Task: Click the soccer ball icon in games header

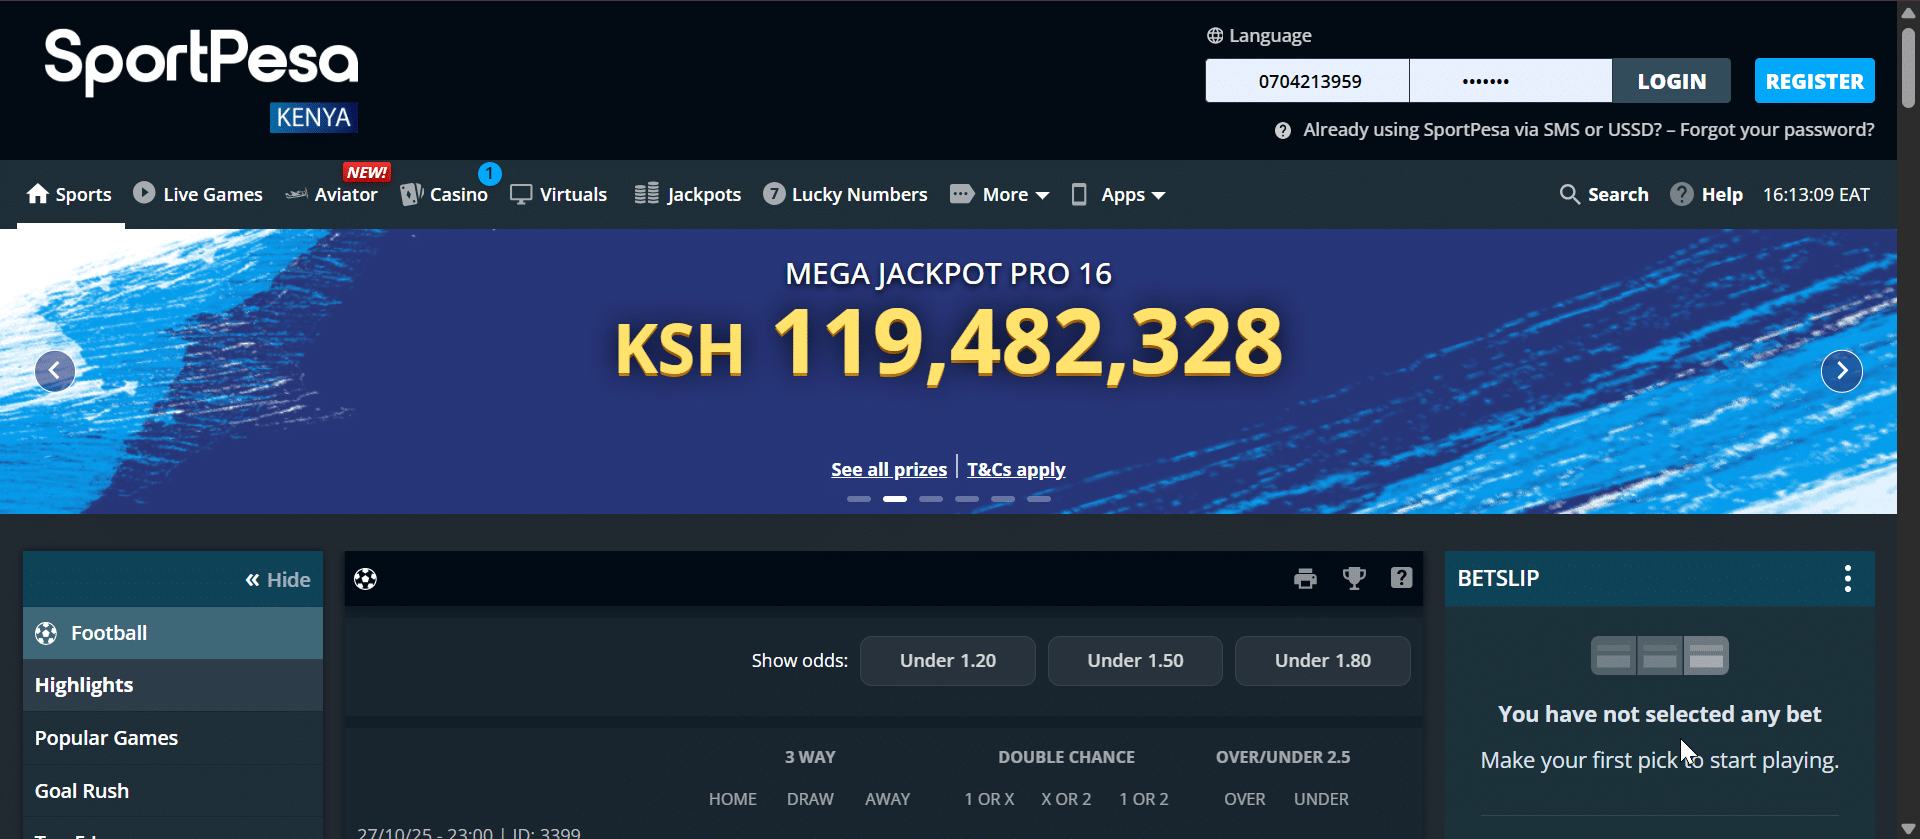Action: tap(366, 579)
